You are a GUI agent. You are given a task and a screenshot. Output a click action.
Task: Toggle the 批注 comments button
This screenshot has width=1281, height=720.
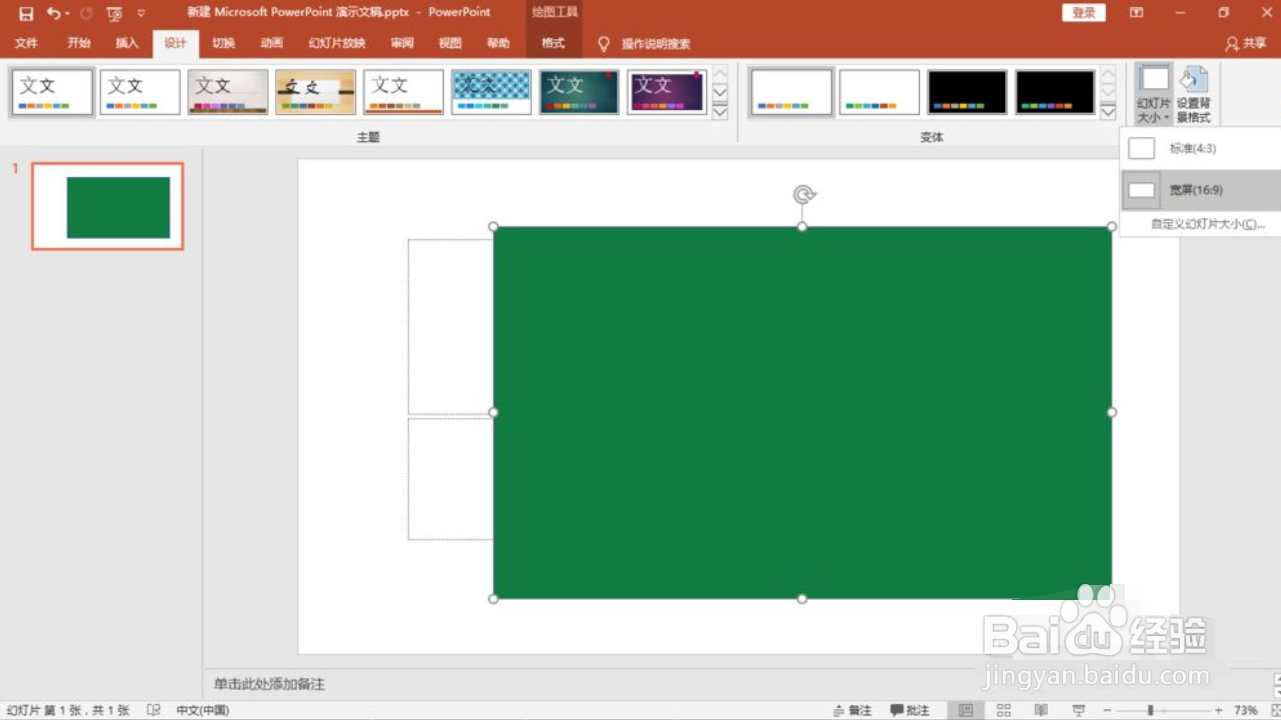(x=910, y=710)
